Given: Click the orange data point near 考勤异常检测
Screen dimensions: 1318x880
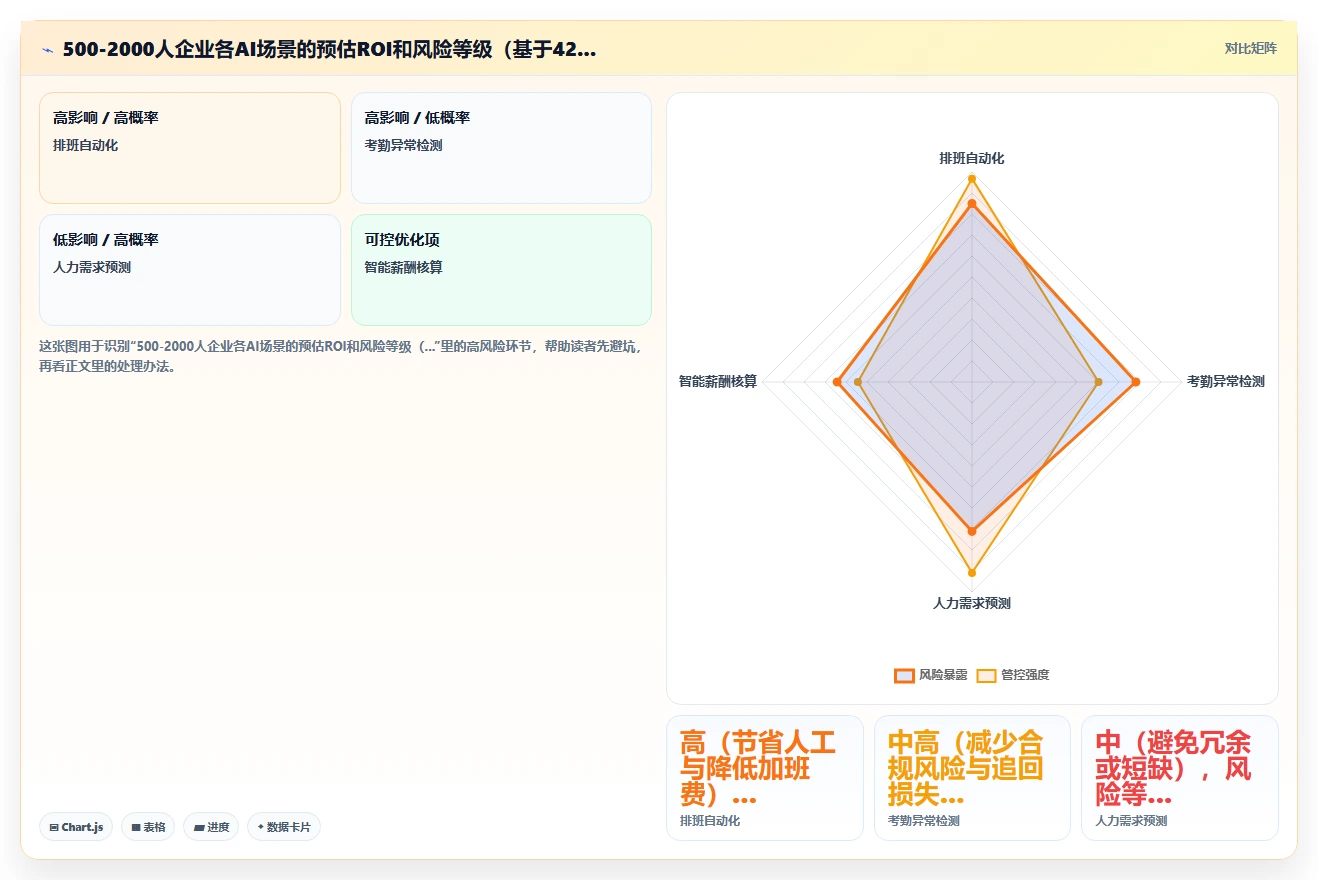Looking at the screenshot, I should (x=1135, y=381).
